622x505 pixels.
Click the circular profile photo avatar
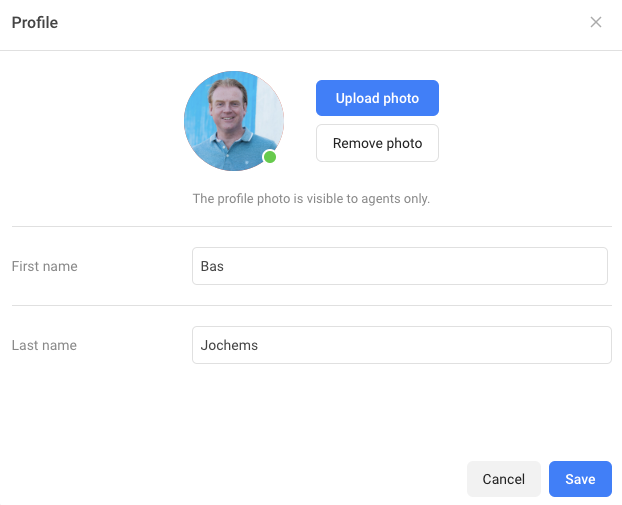[233, 120]
